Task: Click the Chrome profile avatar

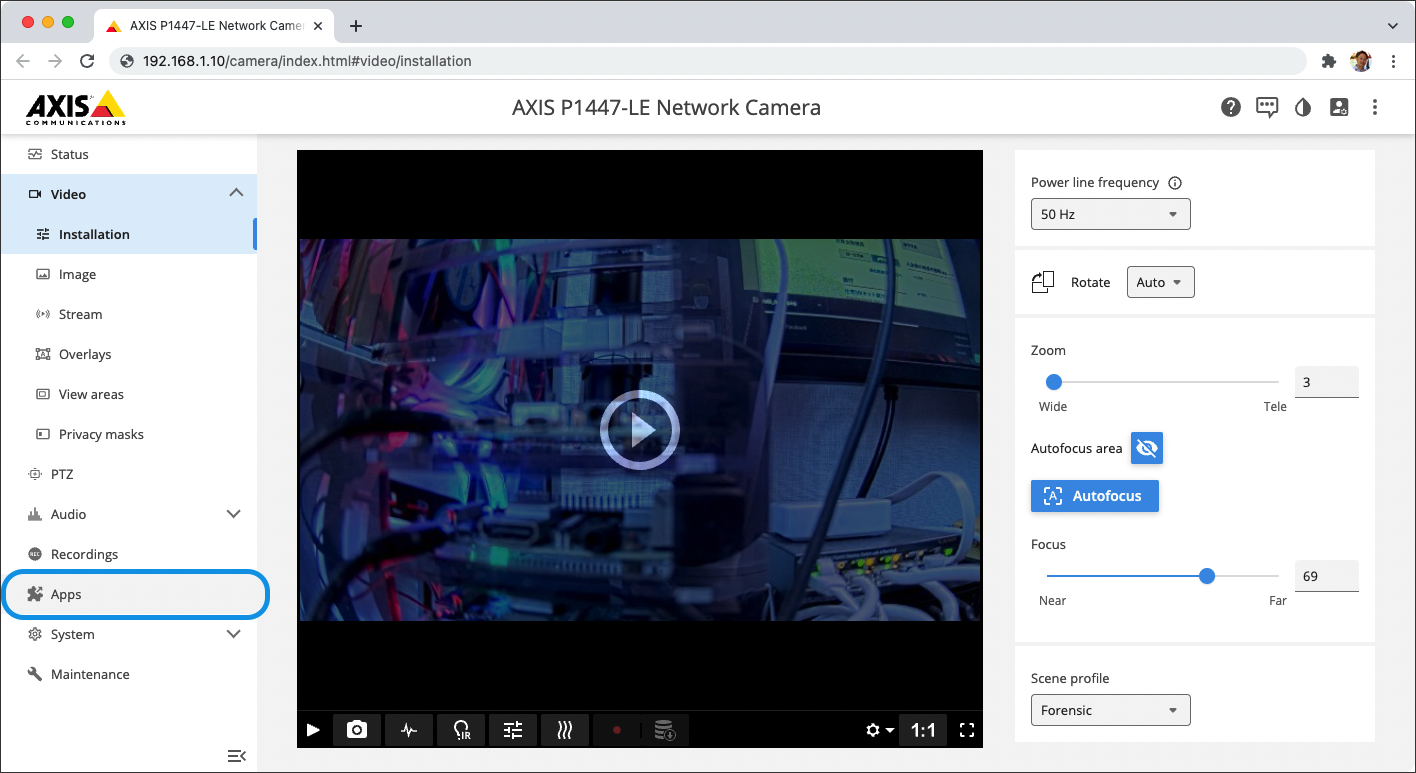Action: pos(1360,61)
